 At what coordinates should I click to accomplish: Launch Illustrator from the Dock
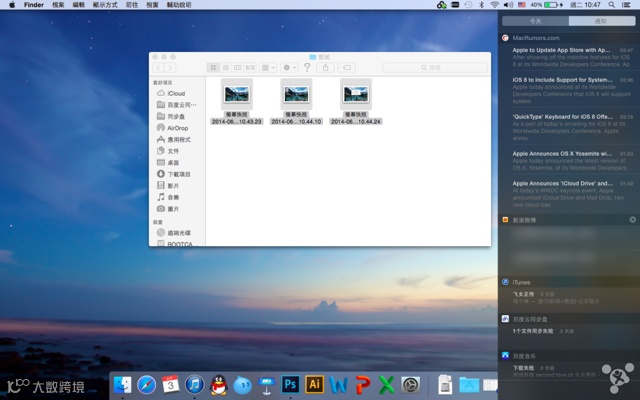(315, 384)
